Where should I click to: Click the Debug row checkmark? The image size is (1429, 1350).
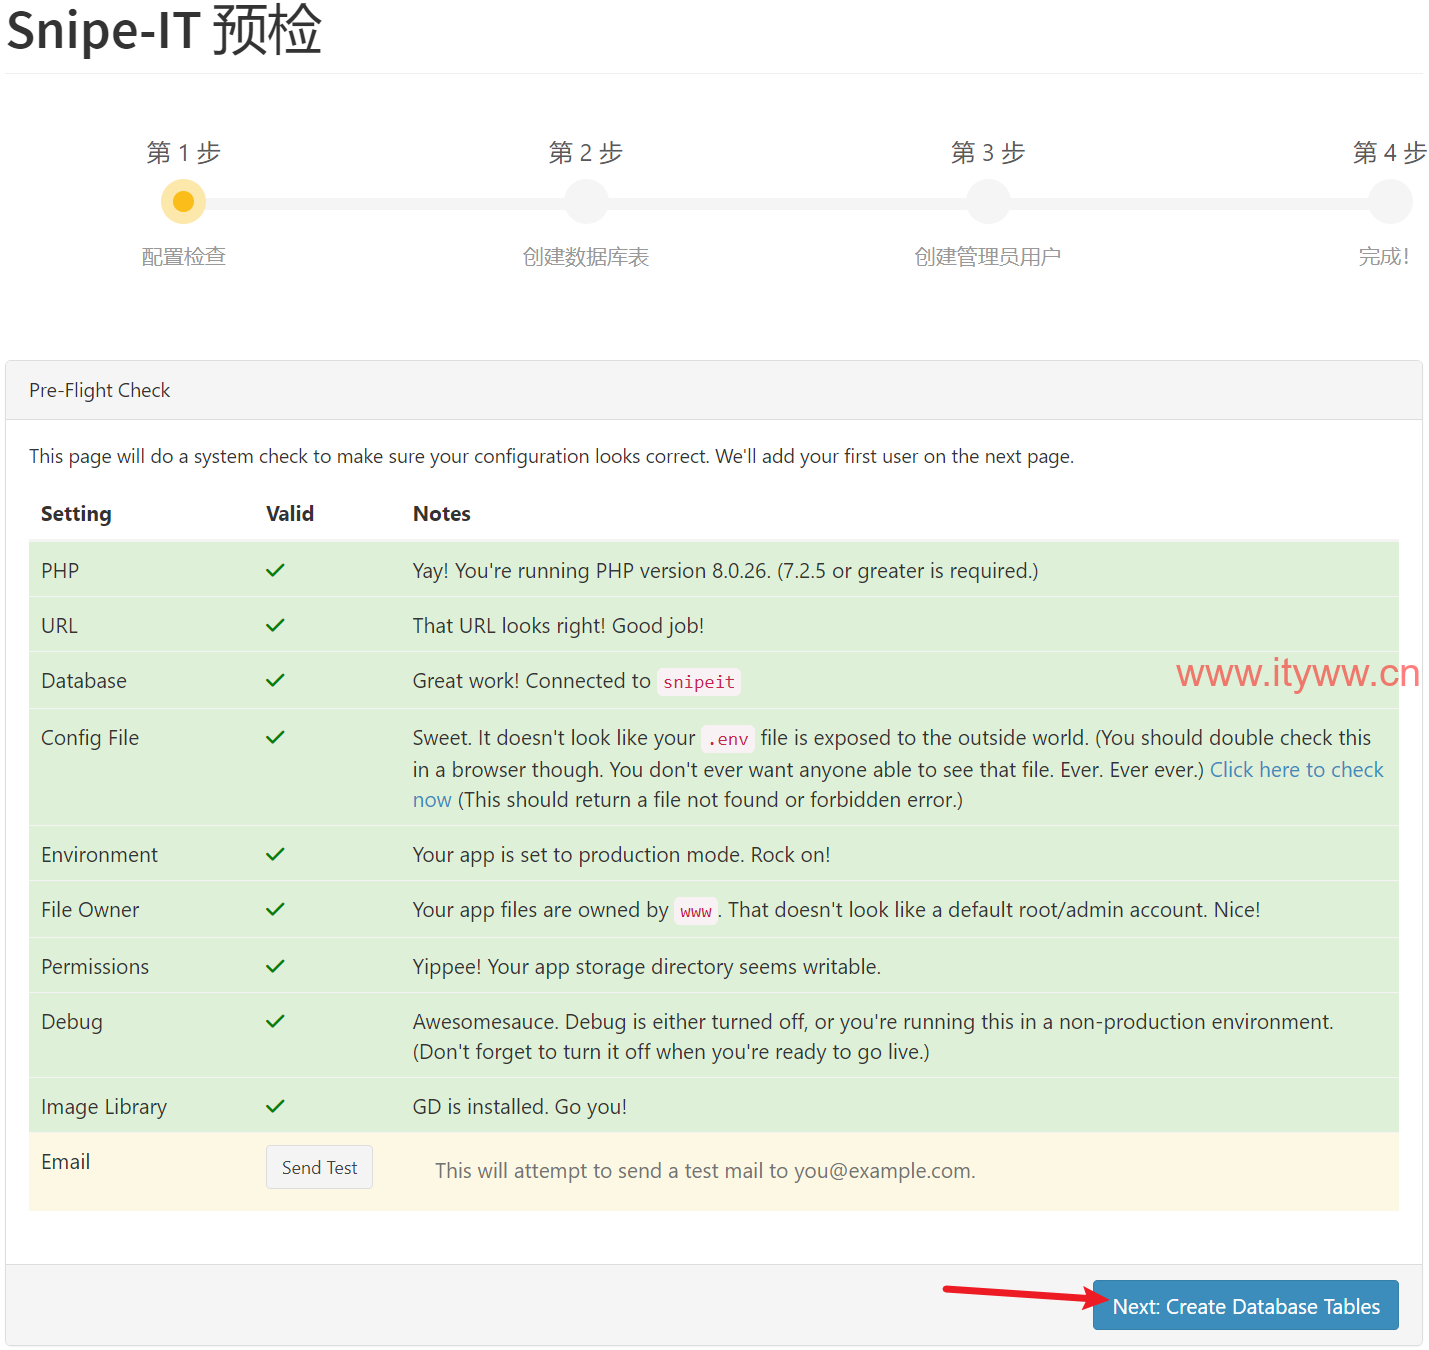275,1021
